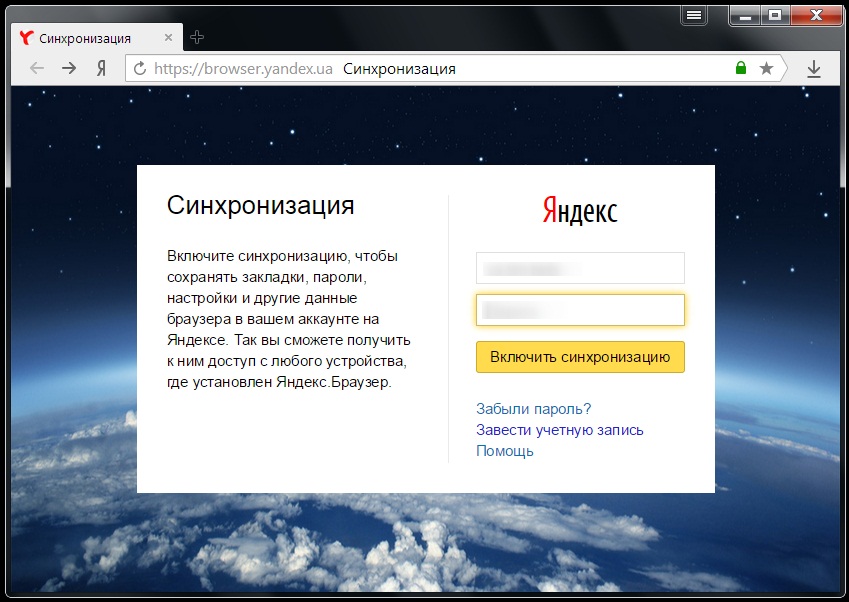This screenshot has width=849, height=602.
Task: Open the Помощь link
Action: [x=505, y=451]
